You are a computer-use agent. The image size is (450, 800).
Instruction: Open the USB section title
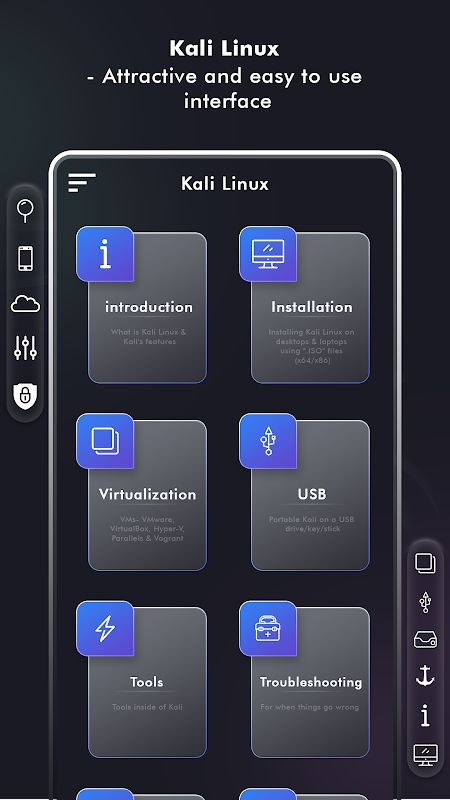tap(312, 494)
